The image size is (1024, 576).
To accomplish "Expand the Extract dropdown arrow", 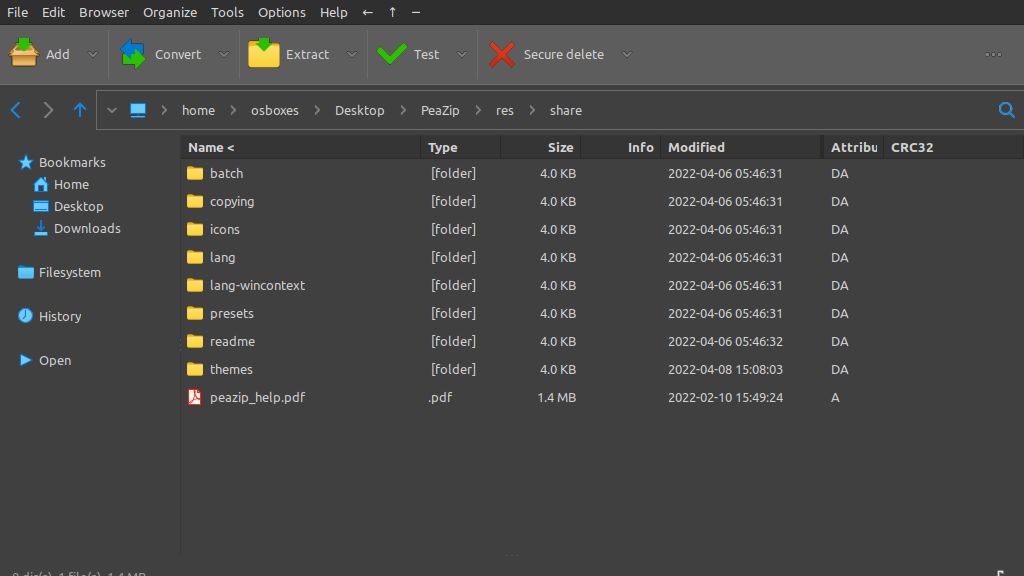I will (x=351, y=54).
